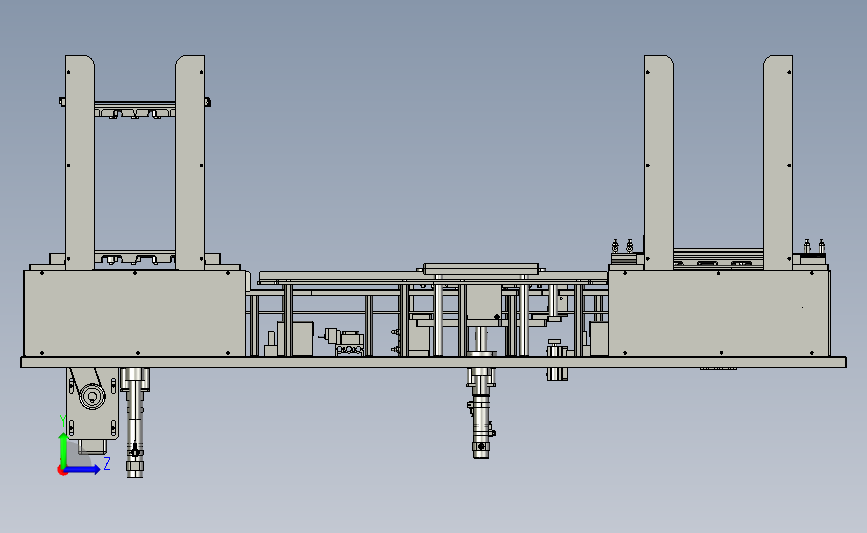Image resolution: width=867 pixels, height=533 pixels.
Task: Select the rightmost tall upright column
Action: click(778, 162)
